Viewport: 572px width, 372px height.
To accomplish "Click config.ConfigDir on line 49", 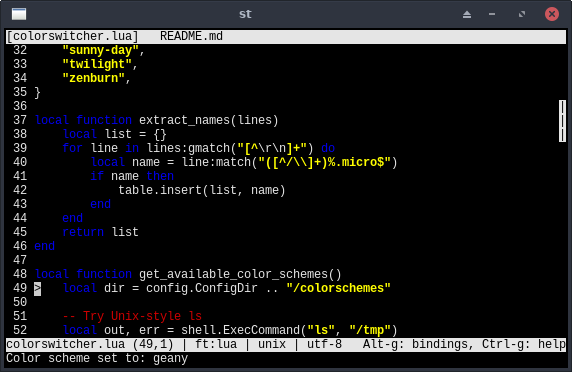I will tap(202, 288).
